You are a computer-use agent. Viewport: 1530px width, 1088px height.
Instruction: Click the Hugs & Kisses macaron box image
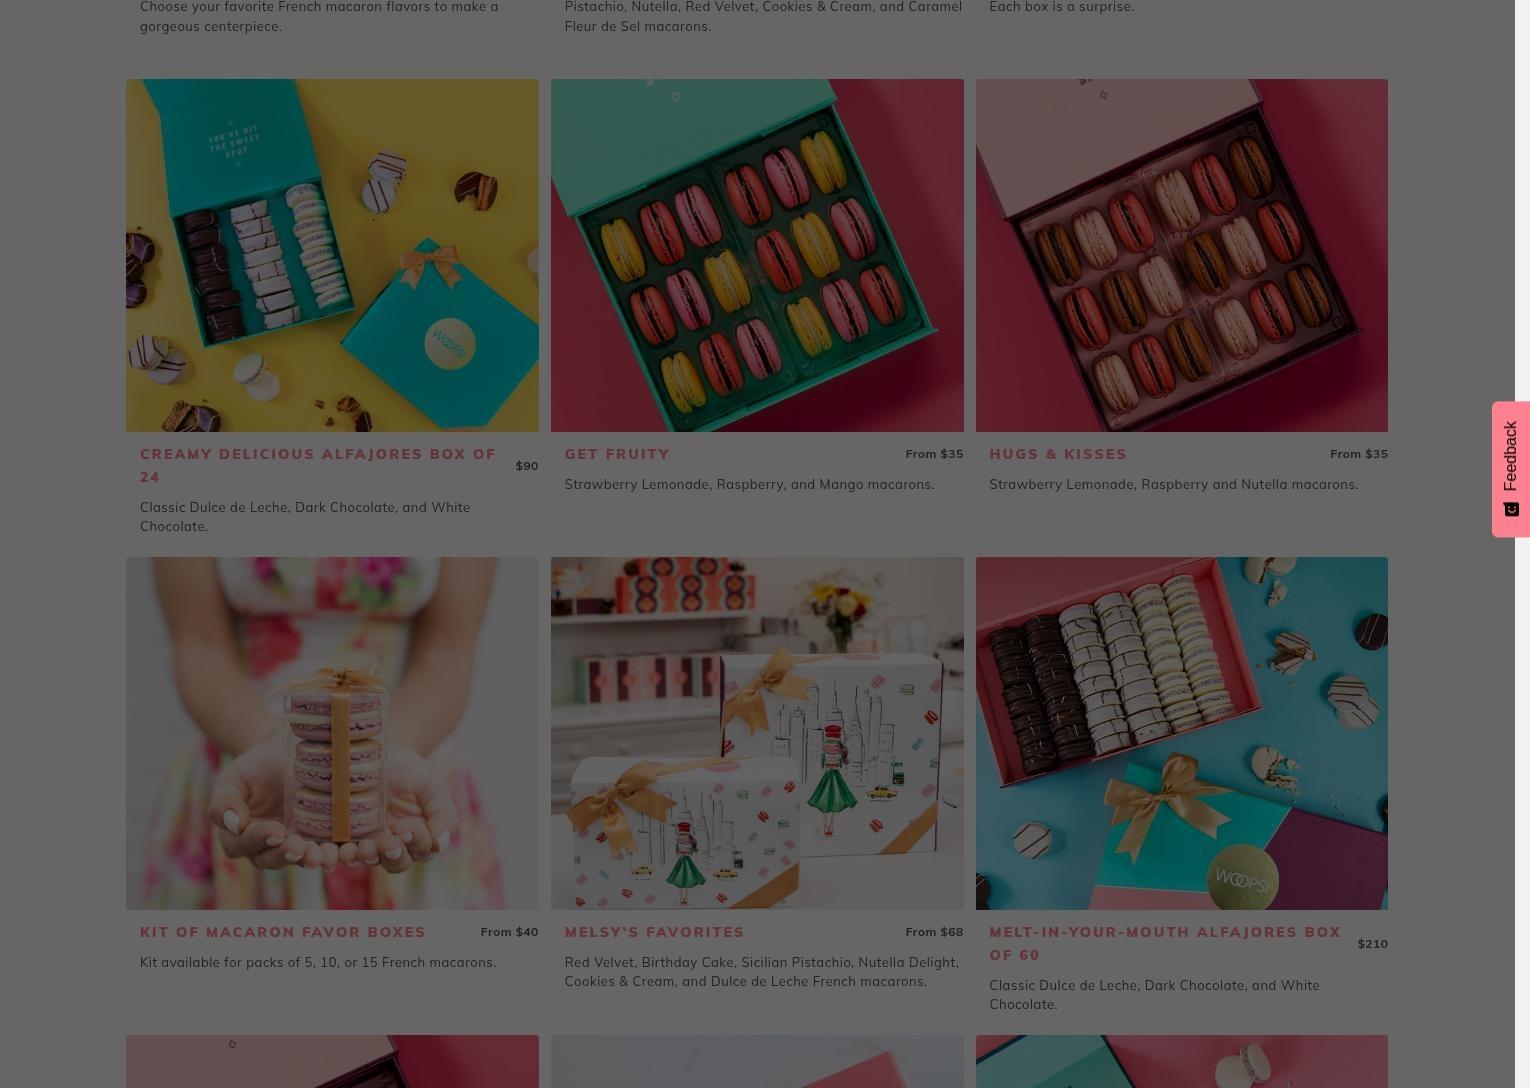1182,255
